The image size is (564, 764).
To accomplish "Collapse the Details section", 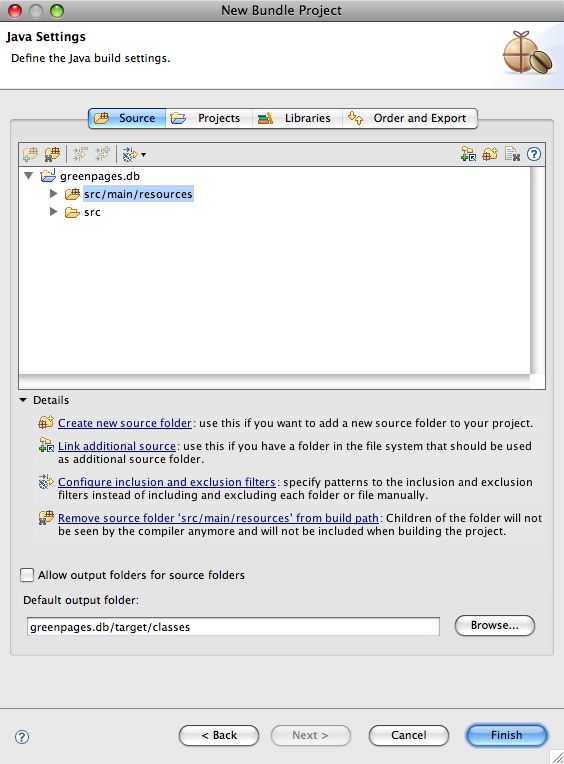I will (23, 400).
